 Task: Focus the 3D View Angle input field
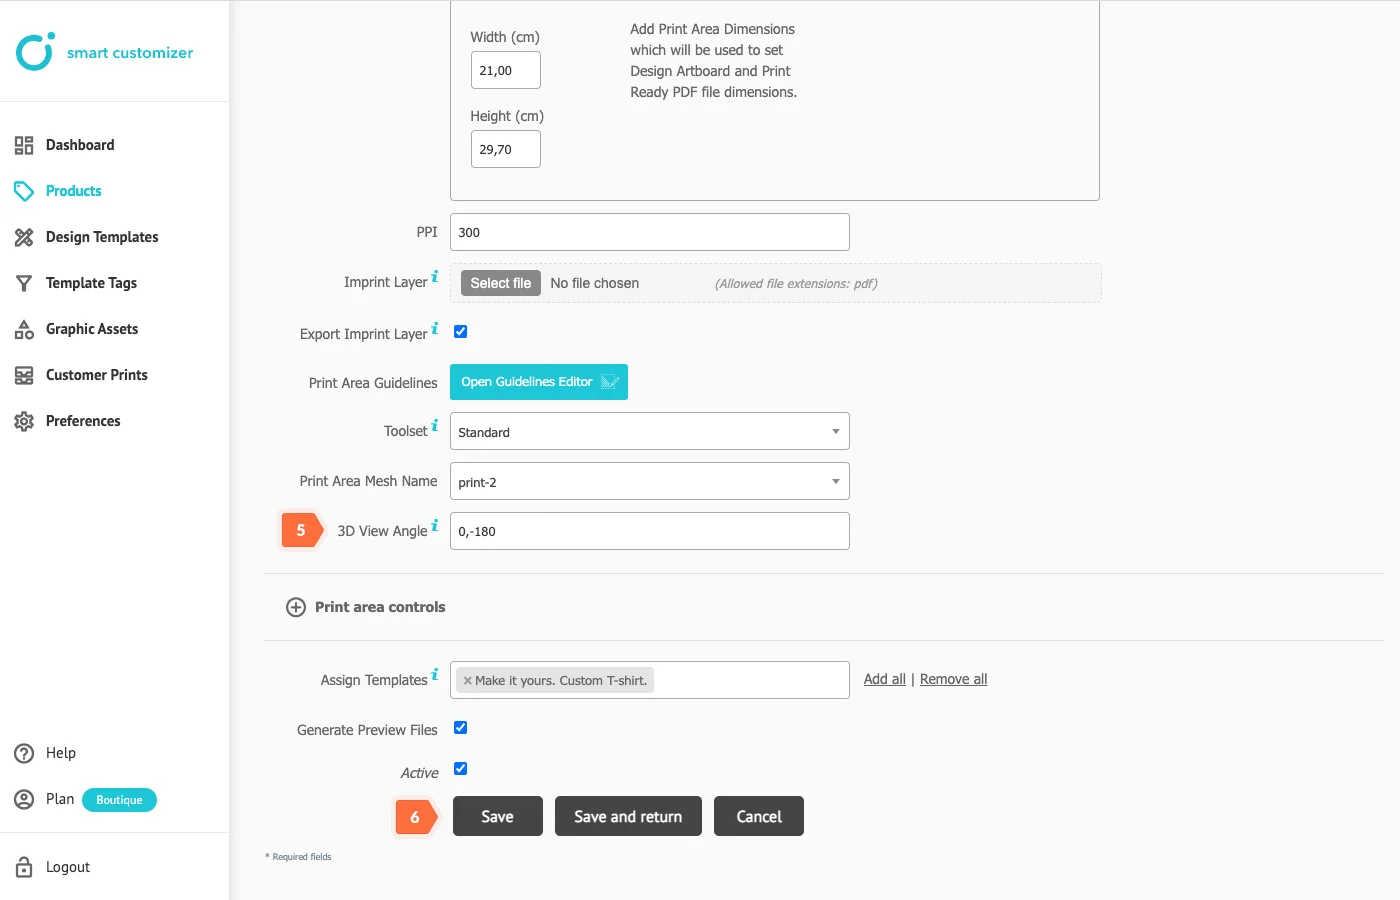click(650, 531)
